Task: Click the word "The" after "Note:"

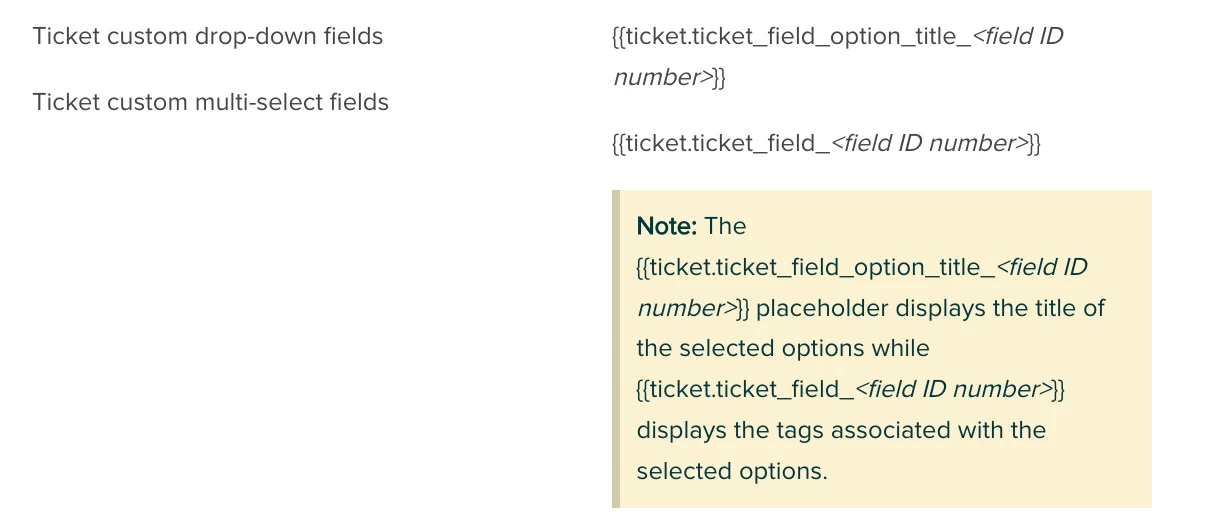Action: click(x=725, y=226)
